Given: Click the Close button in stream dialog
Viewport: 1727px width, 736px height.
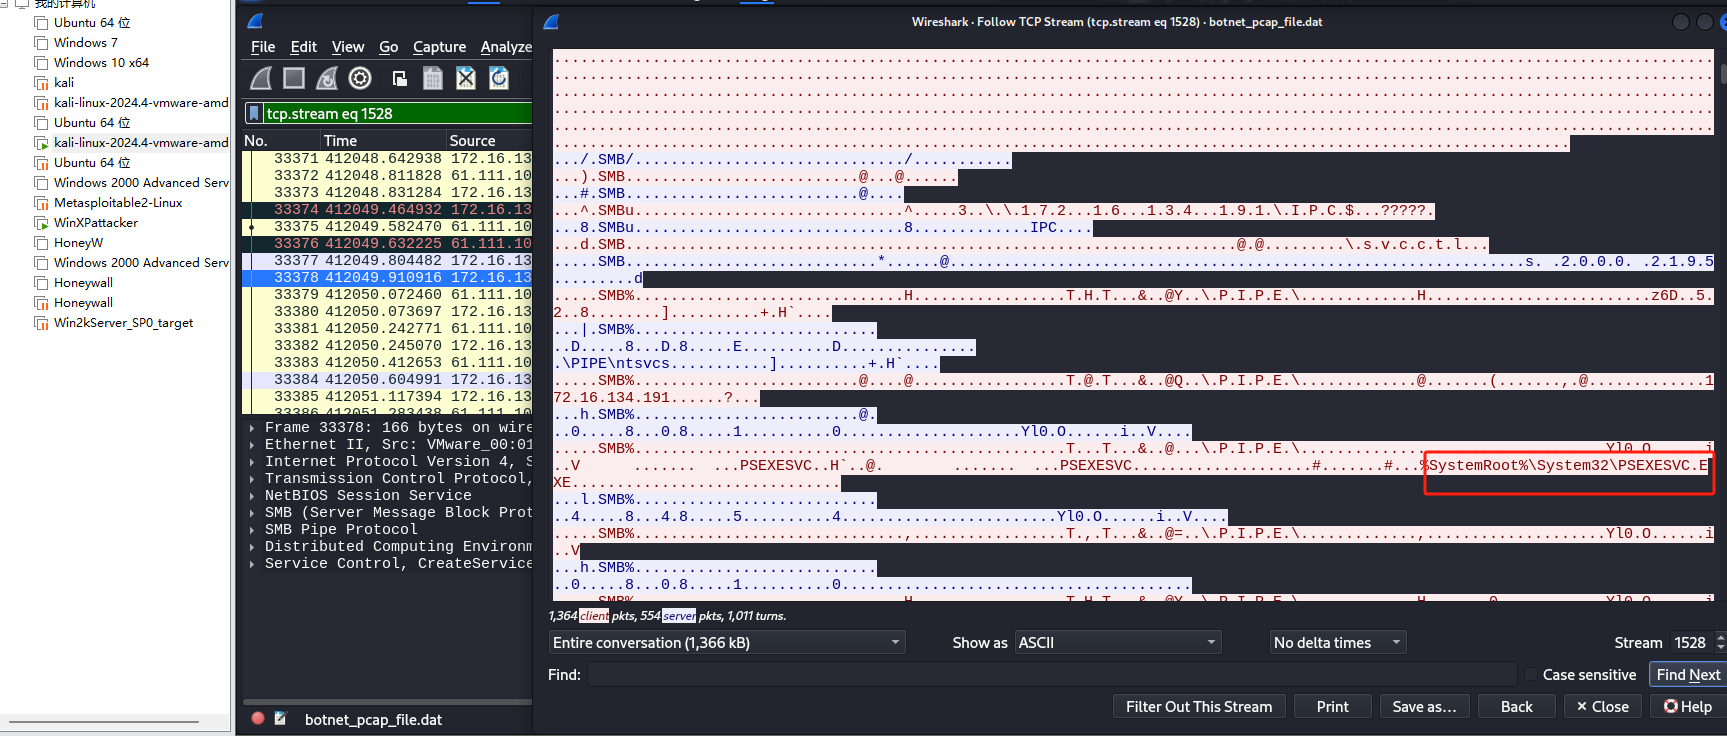Looking at the screenshot, I should pyautogui.click(x=1602, y=706).
